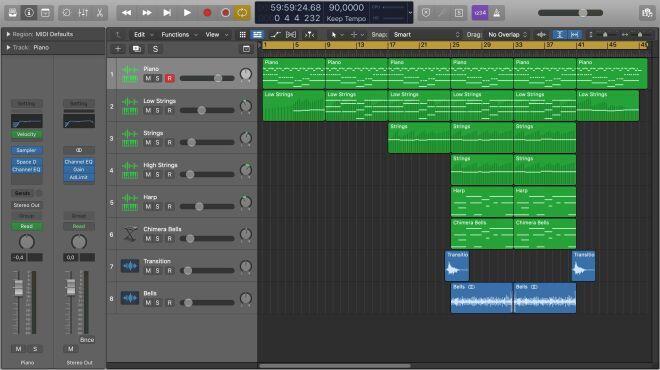Go to end of project

click(x=167, y=13)
